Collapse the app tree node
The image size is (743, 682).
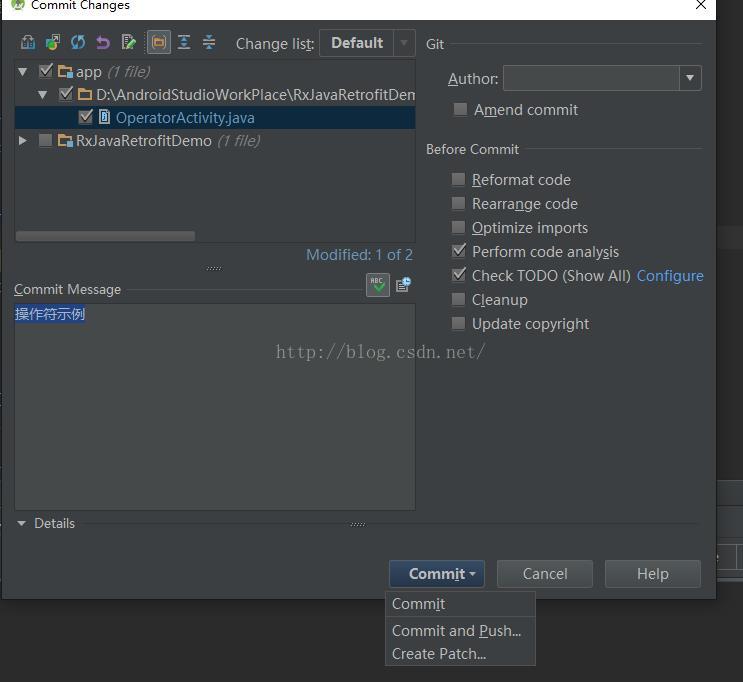pyautogui.click(x=22, y=72)
